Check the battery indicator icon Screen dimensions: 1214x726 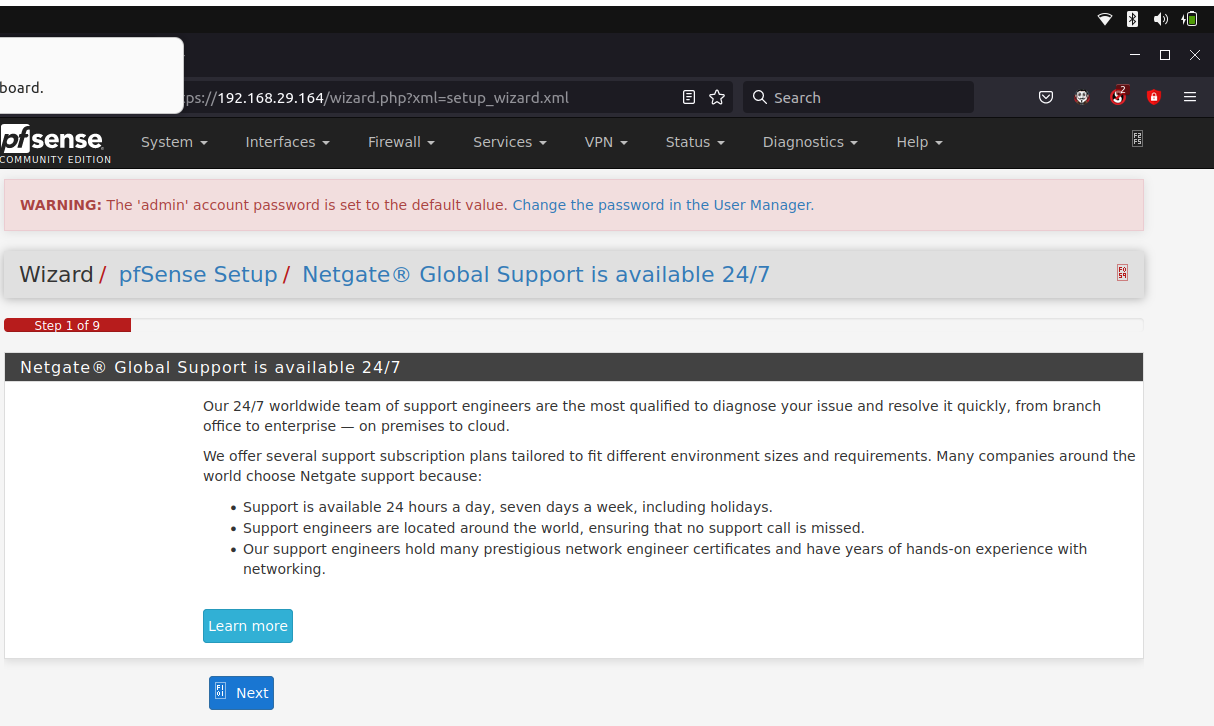pos(1190,19)
